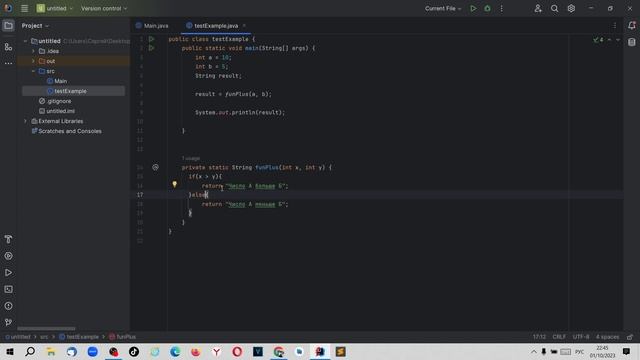The image size is (640, 360).
Task: Open Search Everywhere with the magnifier icon
Action: point(554,8)
